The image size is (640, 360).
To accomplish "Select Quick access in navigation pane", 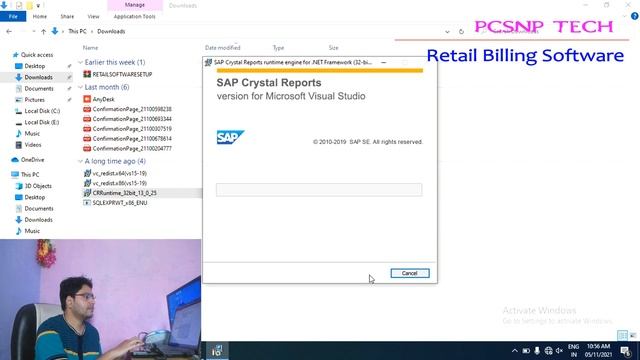I will 37,55.
